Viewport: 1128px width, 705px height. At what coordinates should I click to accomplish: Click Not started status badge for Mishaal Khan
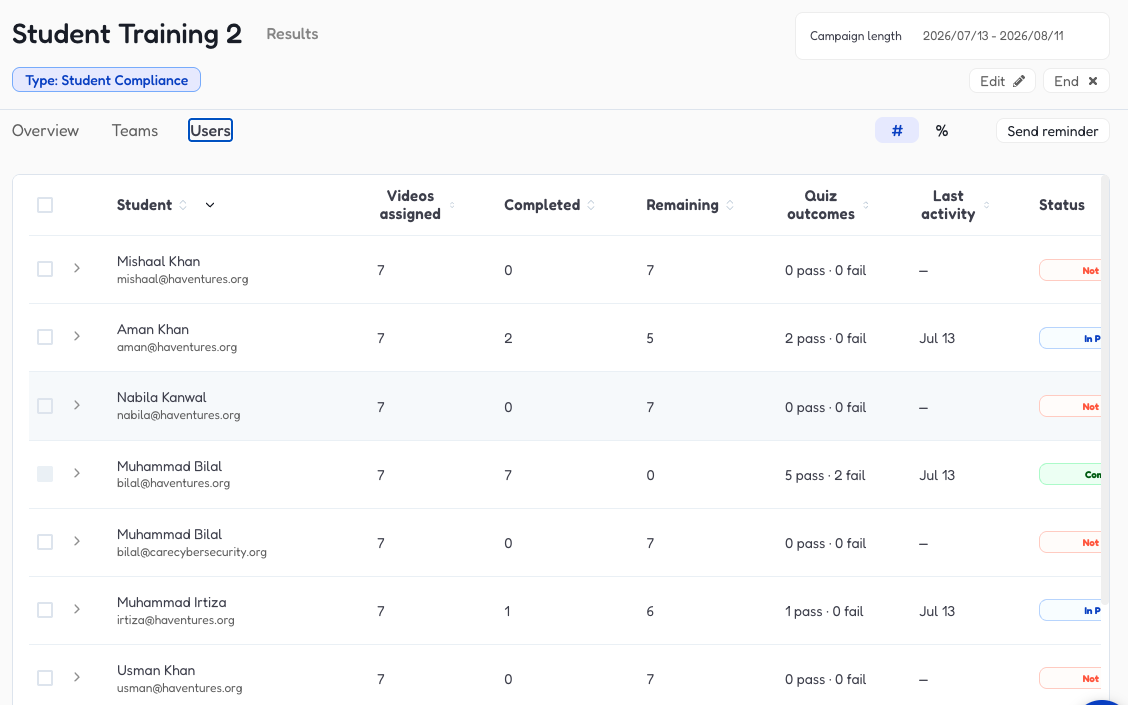pos(1070,270)
